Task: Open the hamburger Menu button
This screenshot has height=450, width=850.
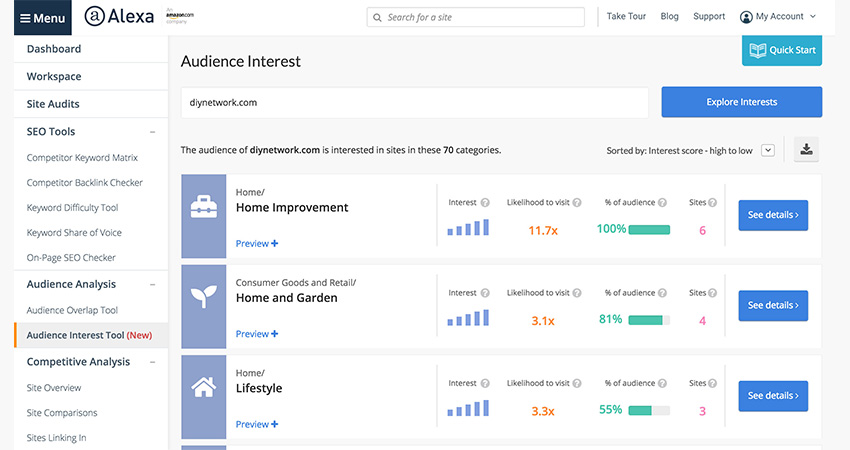Action: [42, 18]
